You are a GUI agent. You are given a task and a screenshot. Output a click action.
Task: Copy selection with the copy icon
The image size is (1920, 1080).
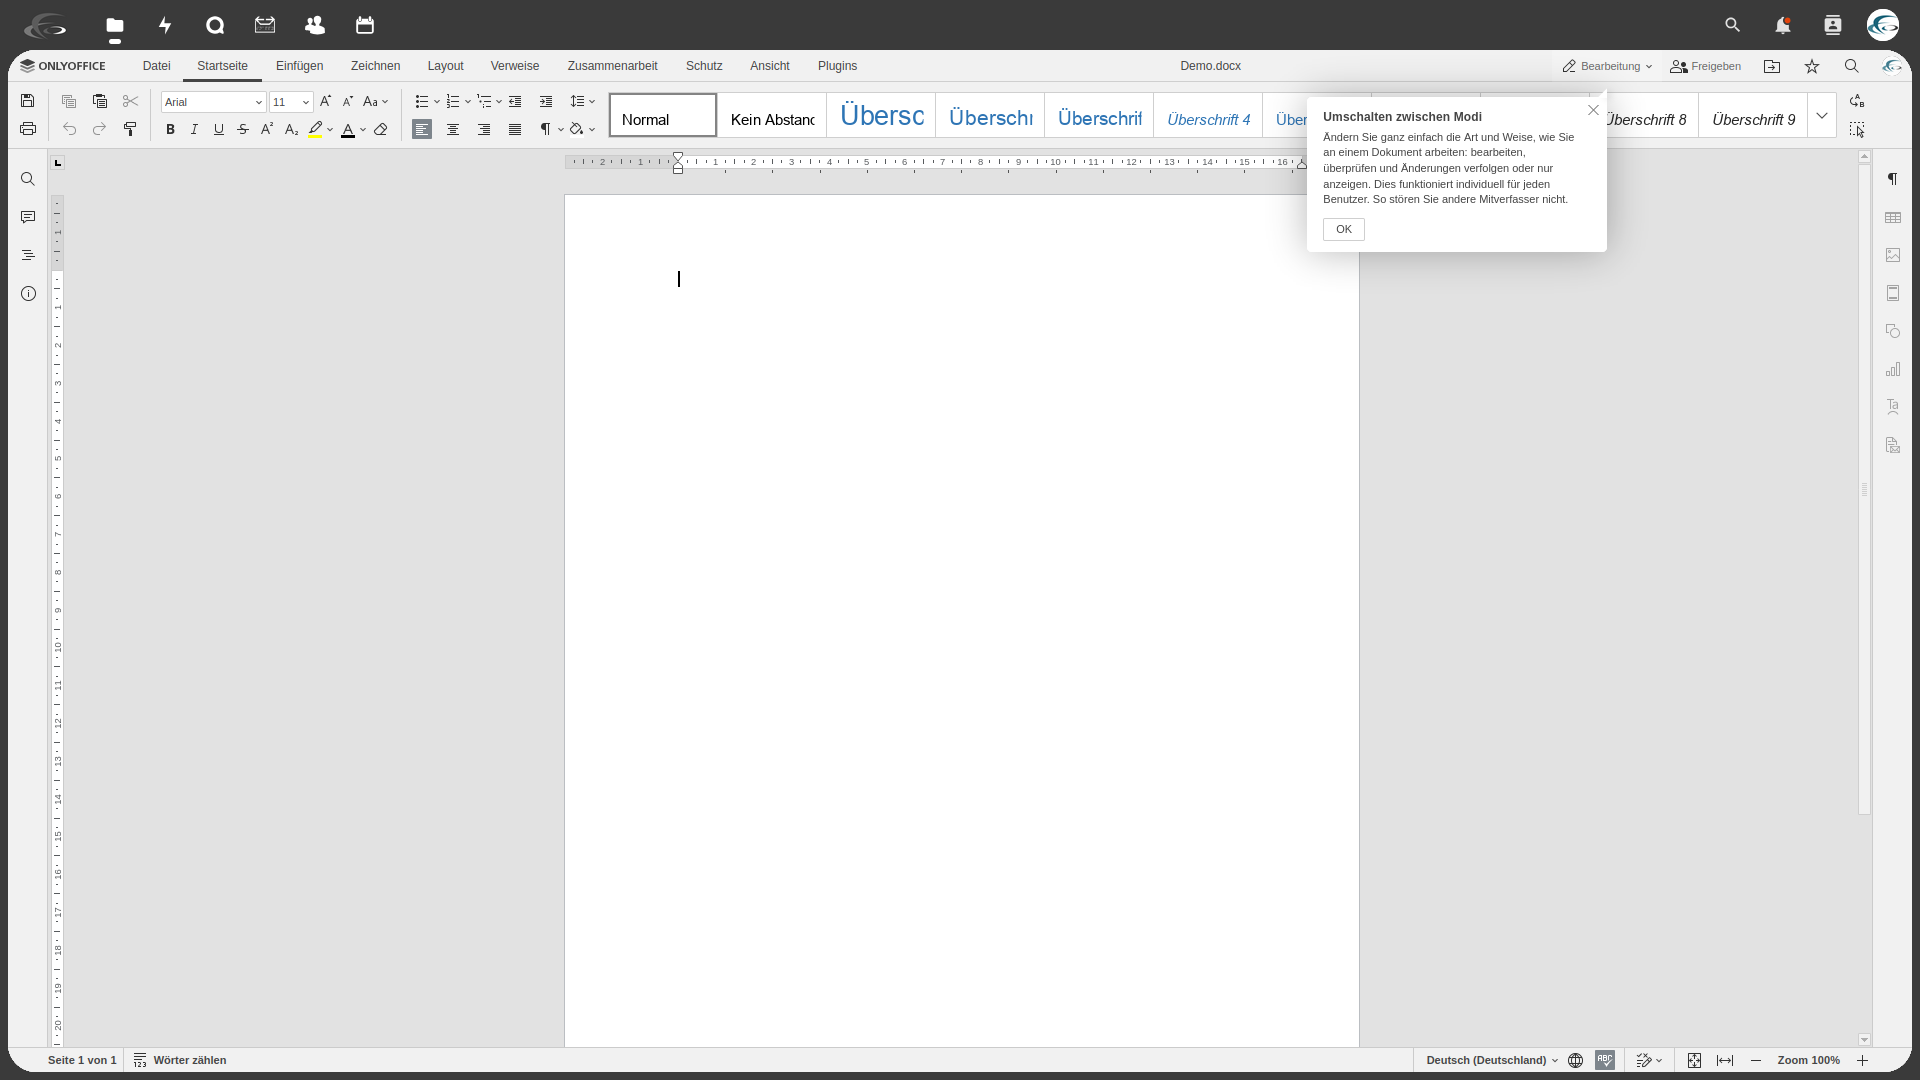coord(69,101)
